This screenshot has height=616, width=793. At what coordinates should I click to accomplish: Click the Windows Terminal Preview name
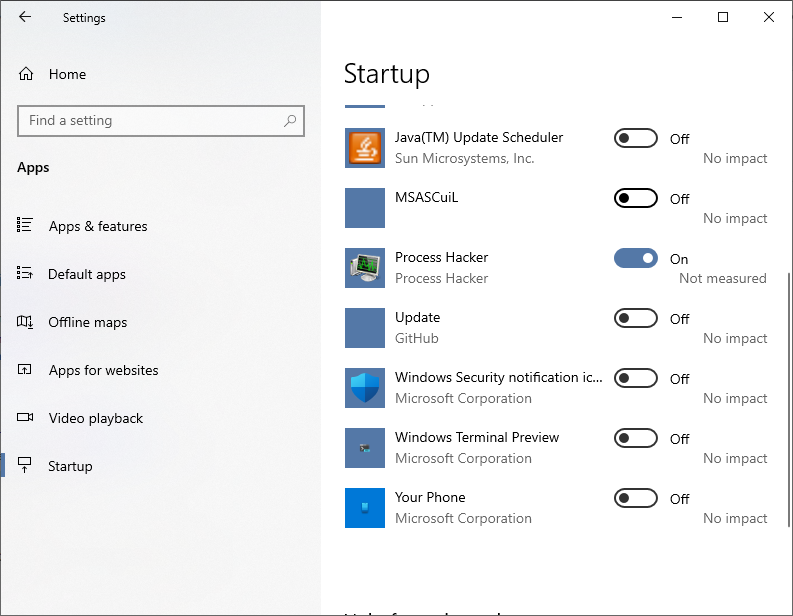click(477, 437)
